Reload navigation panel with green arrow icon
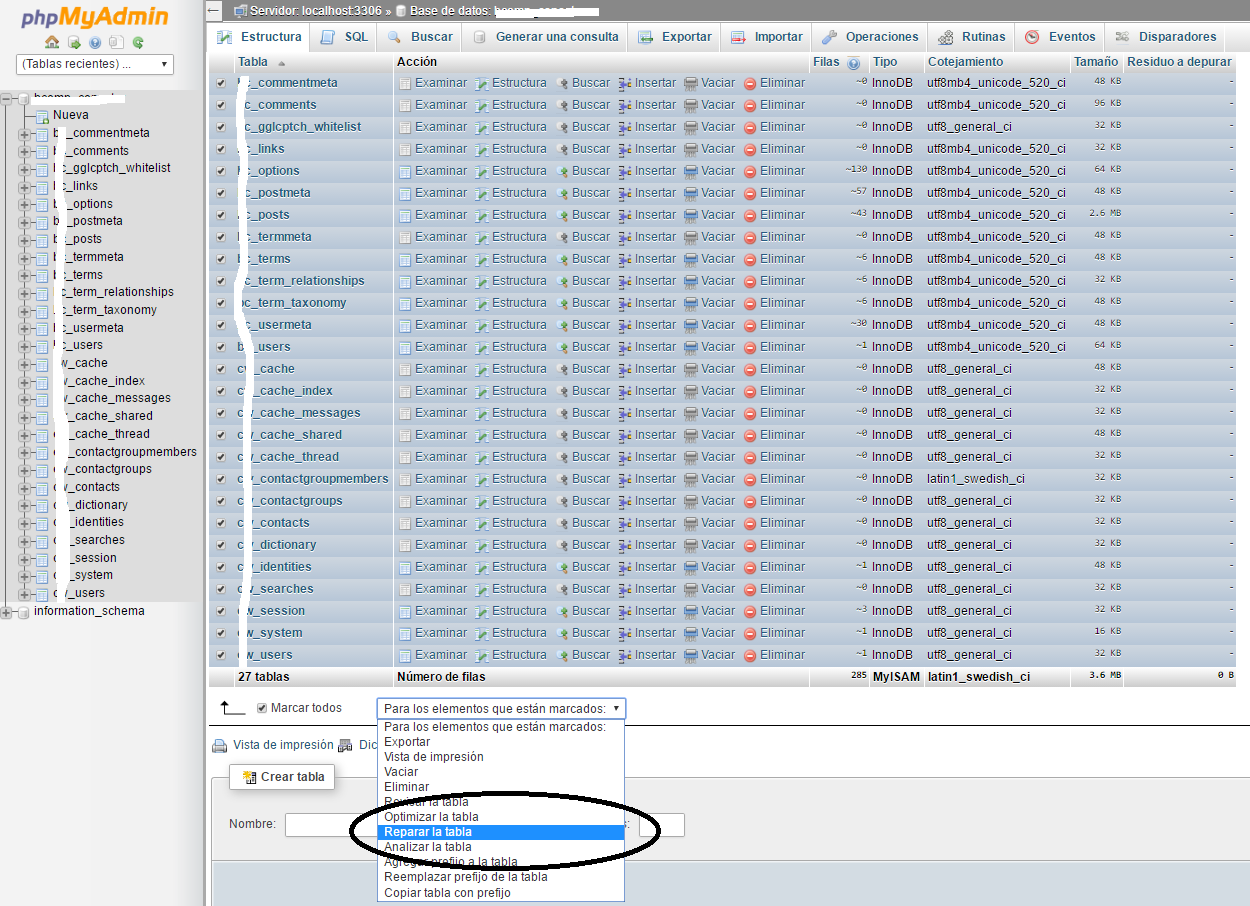 pyautogui.click(x=138, y=43)
